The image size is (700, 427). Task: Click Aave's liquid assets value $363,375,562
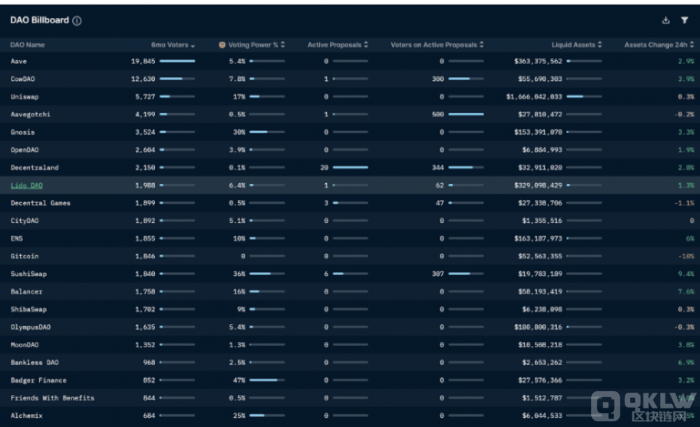click(538, 61)
